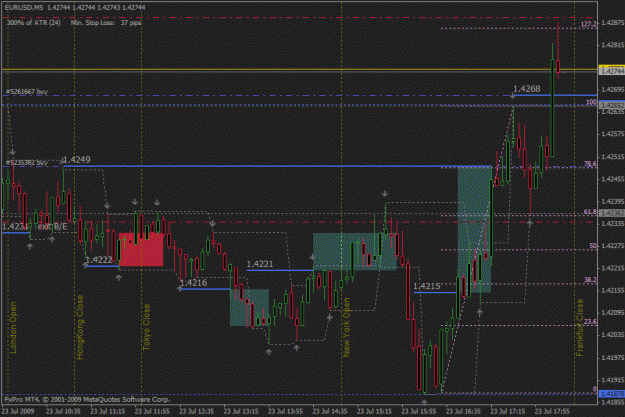Click the 1.42455 price axis label
This screenshot has width=625, height=417.
(612, 179)
